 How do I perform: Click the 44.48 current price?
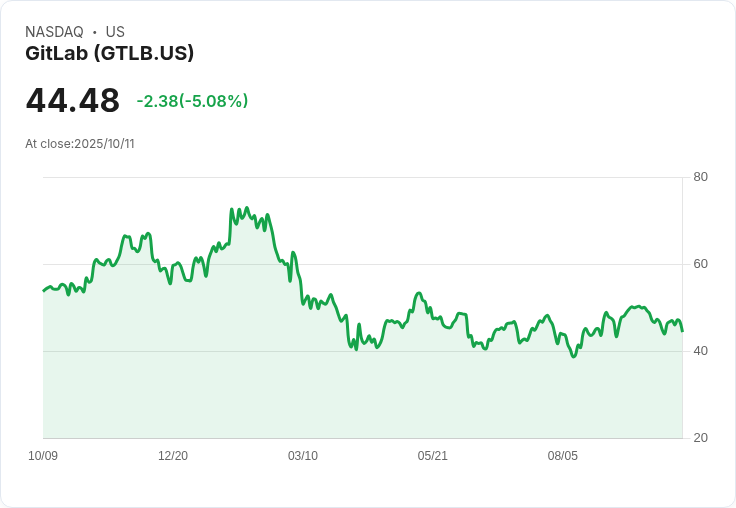(x=73, y=100)
